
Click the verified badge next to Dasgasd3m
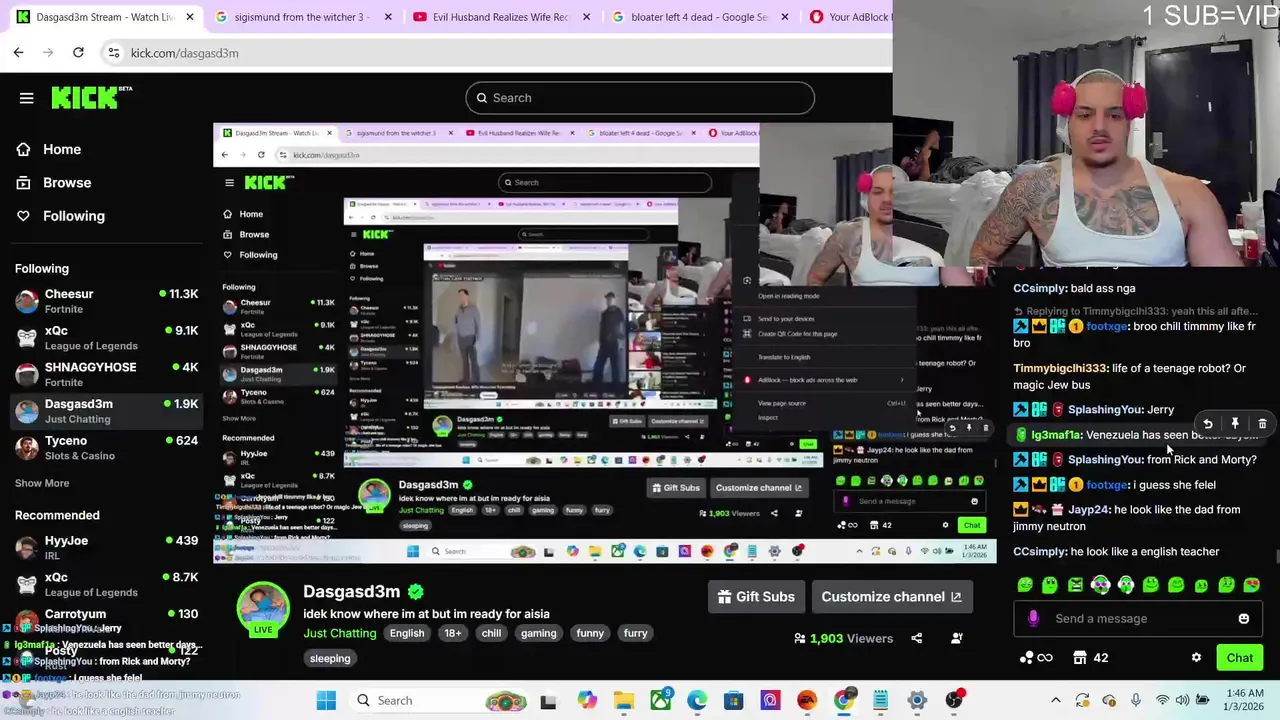click(416, 592)
